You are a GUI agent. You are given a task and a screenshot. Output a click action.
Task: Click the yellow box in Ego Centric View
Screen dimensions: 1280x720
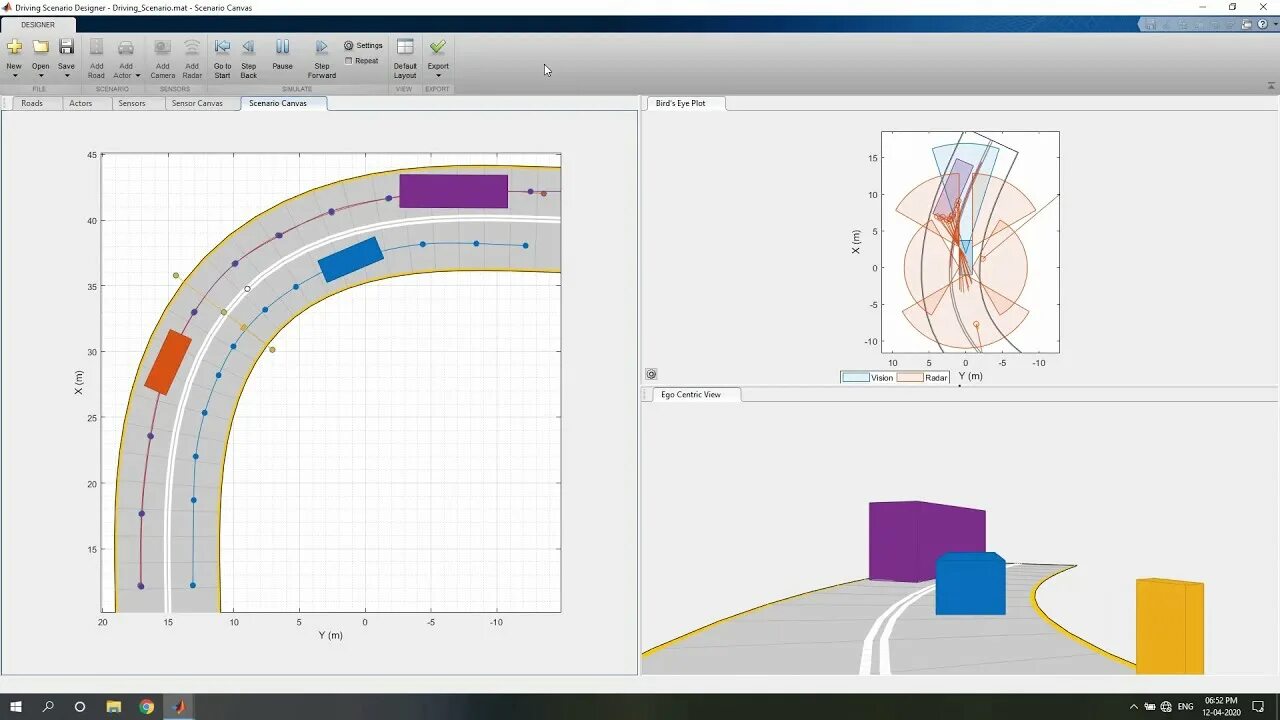pyautogui.click(x=1169, y=626)
